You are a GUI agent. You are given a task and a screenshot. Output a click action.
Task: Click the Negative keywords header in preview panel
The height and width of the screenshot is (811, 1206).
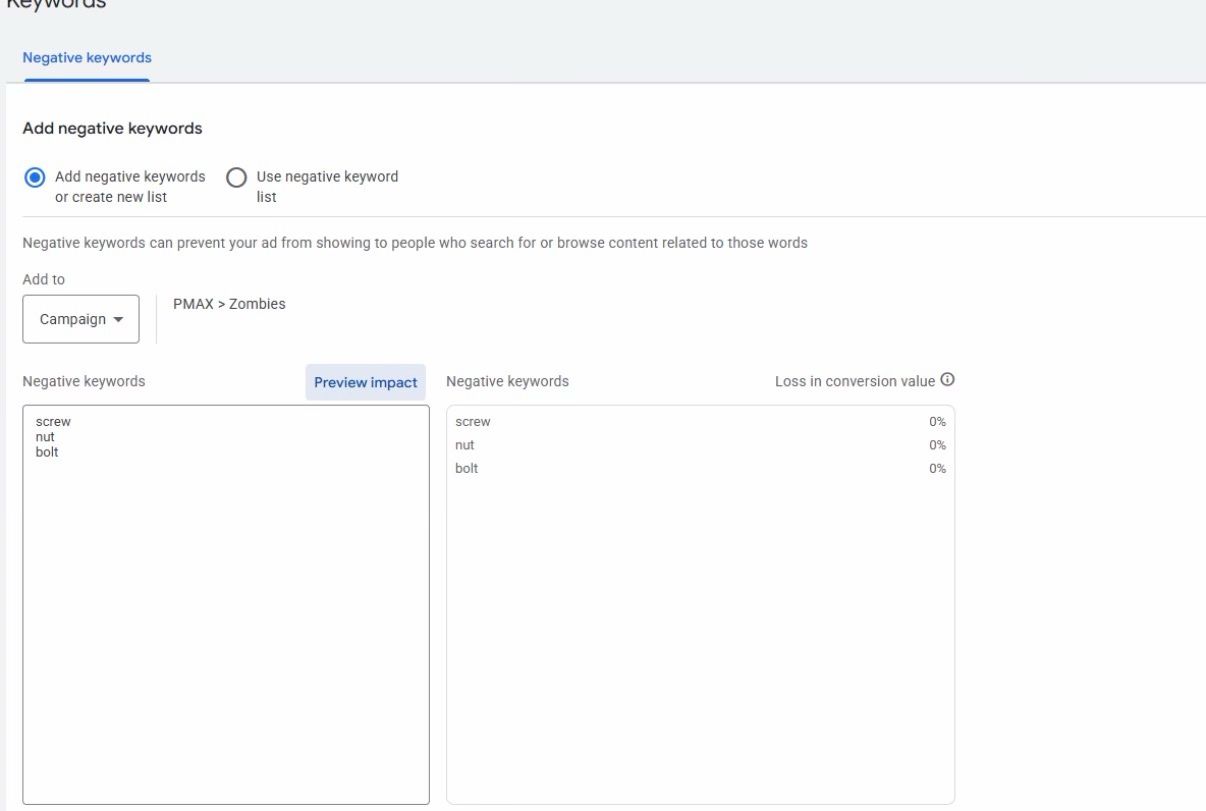(x=507, y=381)
